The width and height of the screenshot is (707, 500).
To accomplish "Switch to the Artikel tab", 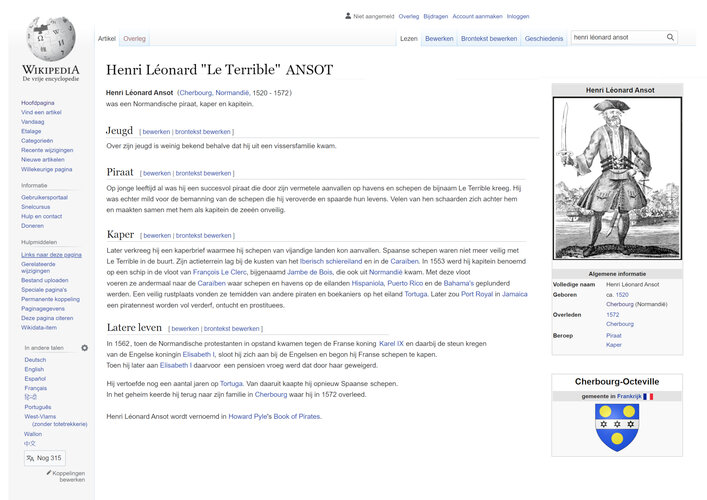I will 107,39.
